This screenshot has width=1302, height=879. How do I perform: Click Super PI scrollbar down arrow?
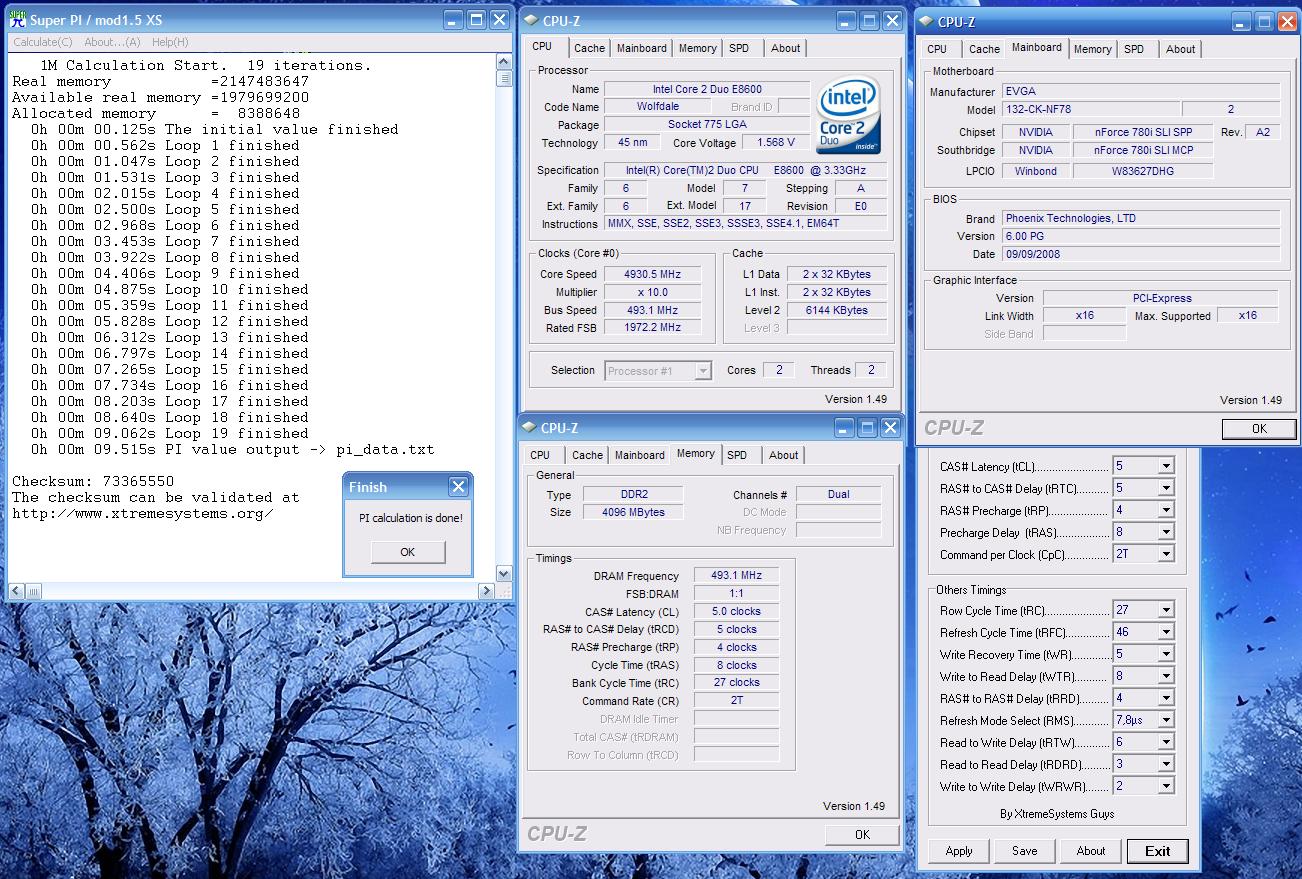[504, 573]
